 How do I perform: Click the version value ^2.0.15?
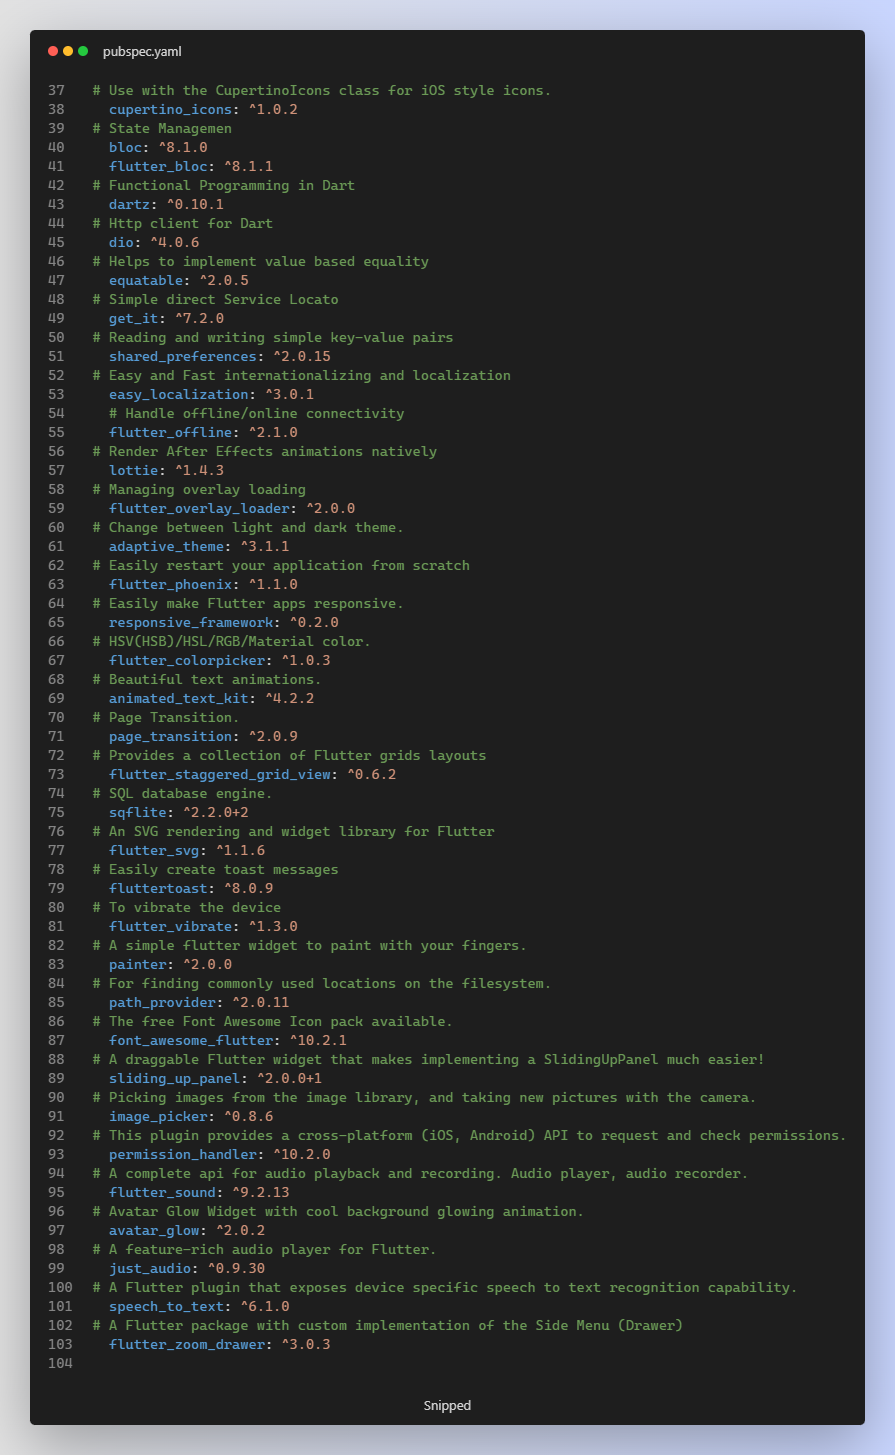tap(302, 356)
